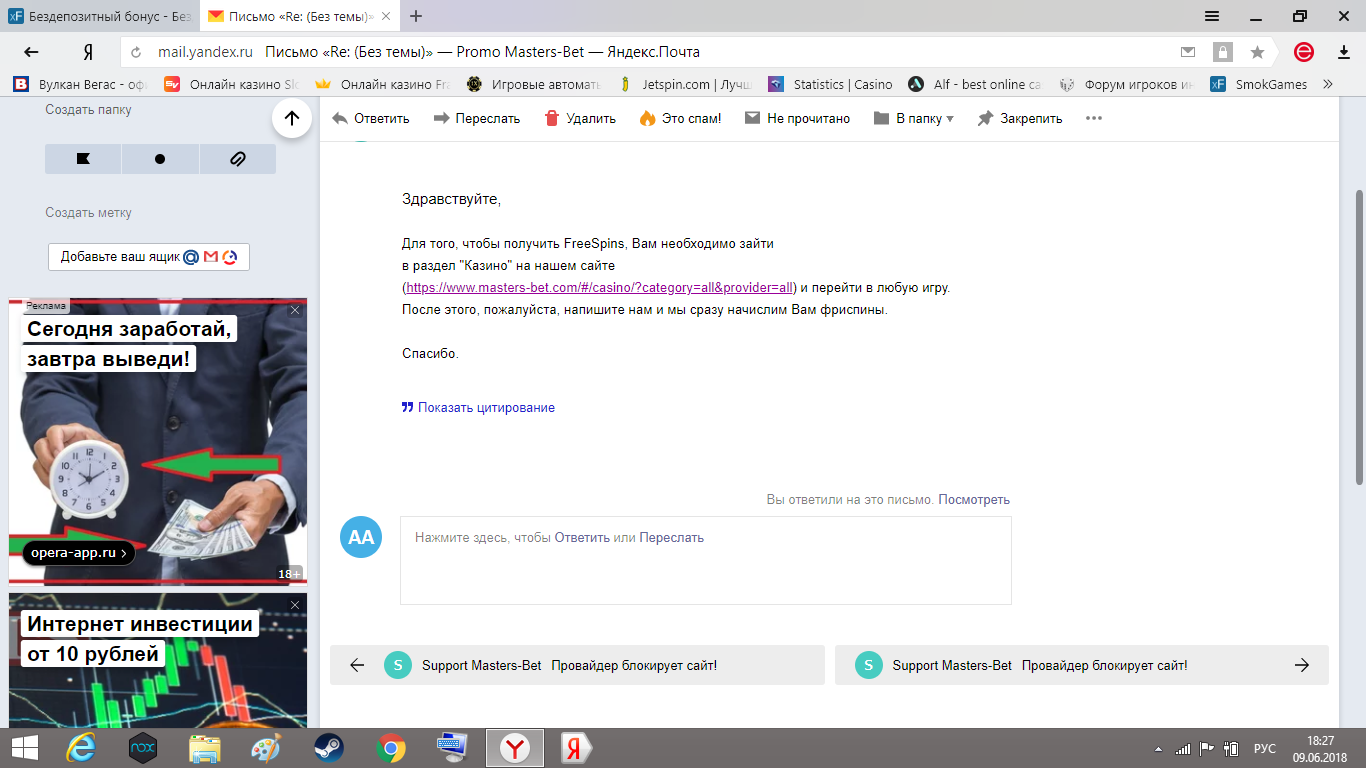Click 'Добавьте ваш ящик' button
Image resolution: width=1366 pixels, height=768 pixels.
tap(149, 257)
